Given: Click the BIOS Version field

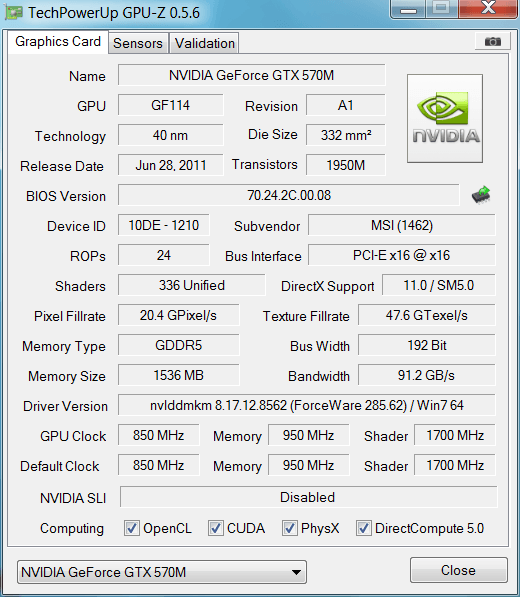Looking at the screenshot, I should click(x=289, y=195).
